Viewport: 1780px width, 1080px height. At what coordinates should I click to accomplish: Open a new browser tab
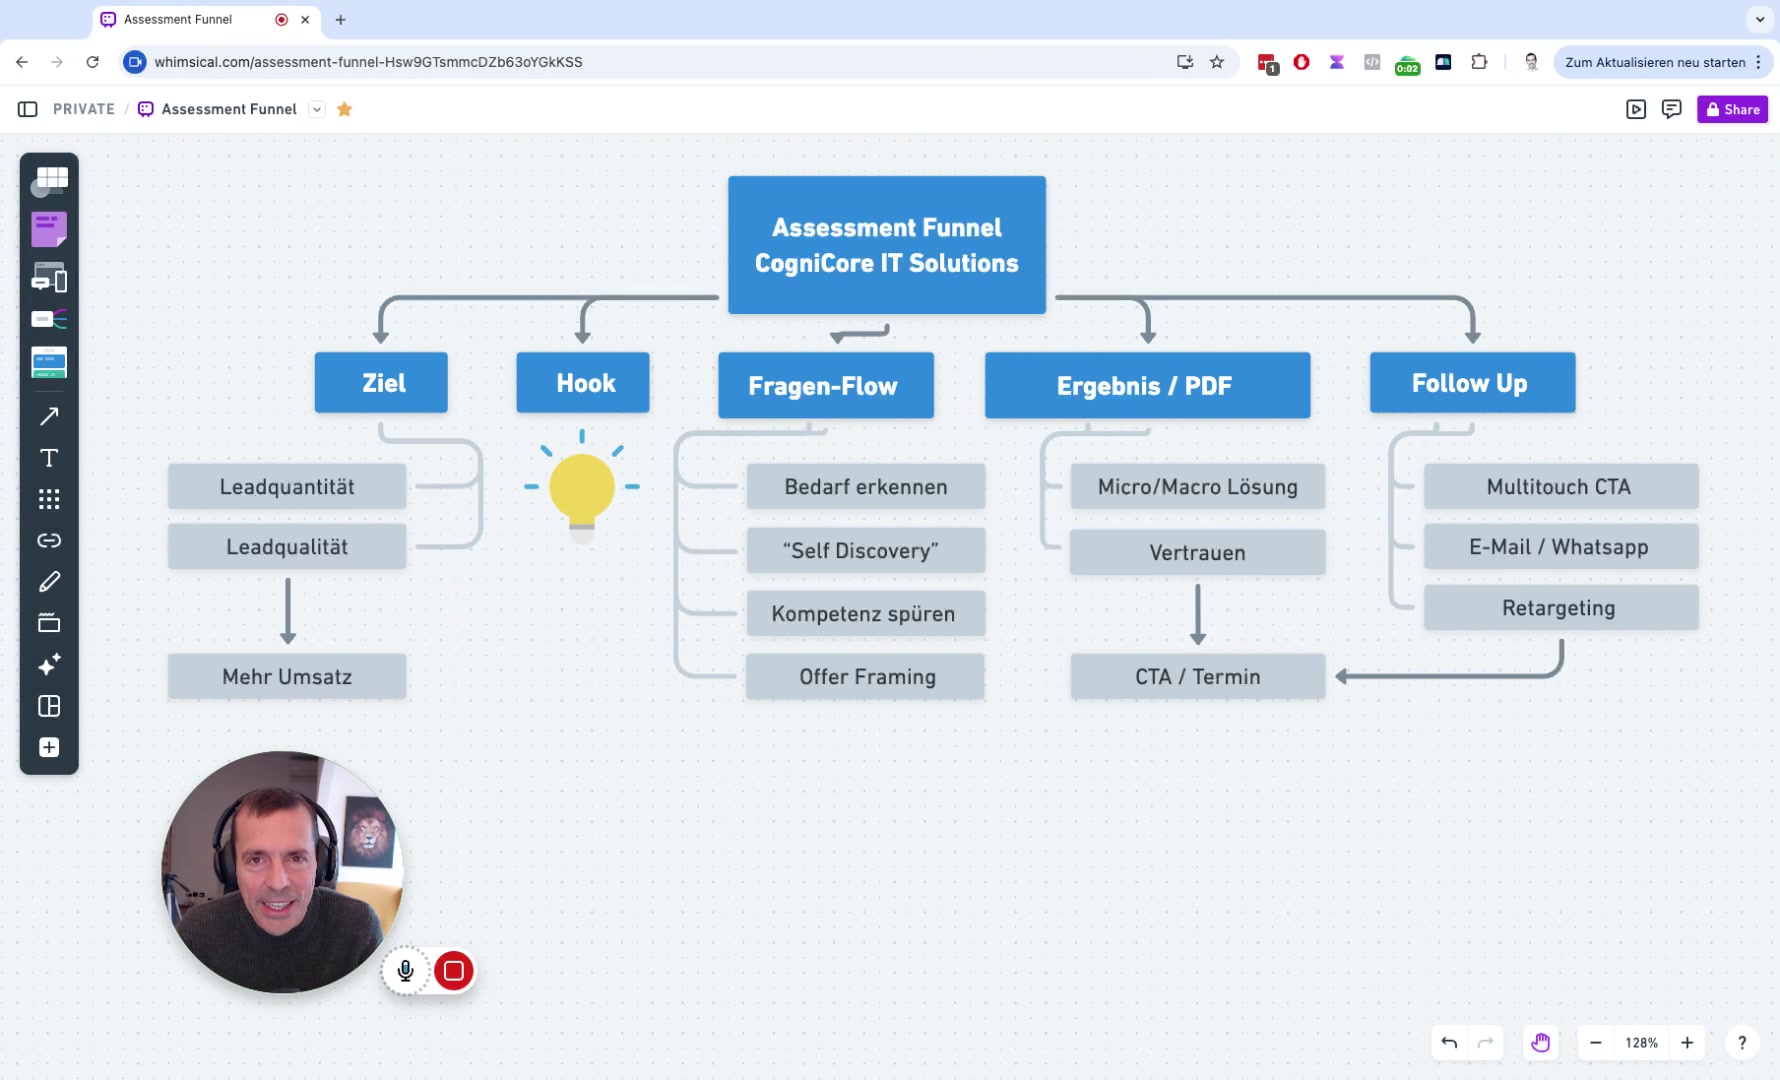pos(341,20)
